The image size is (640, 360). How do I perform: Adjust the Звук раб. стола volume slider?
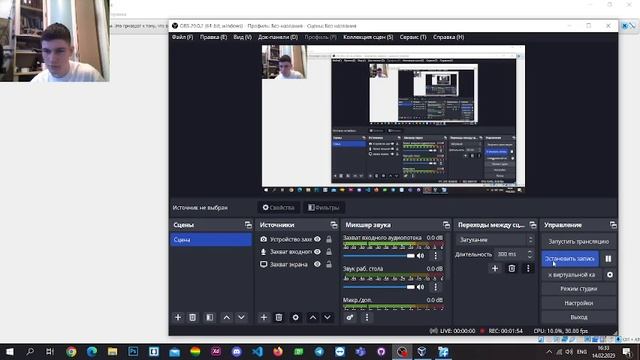tap(379, 287)
